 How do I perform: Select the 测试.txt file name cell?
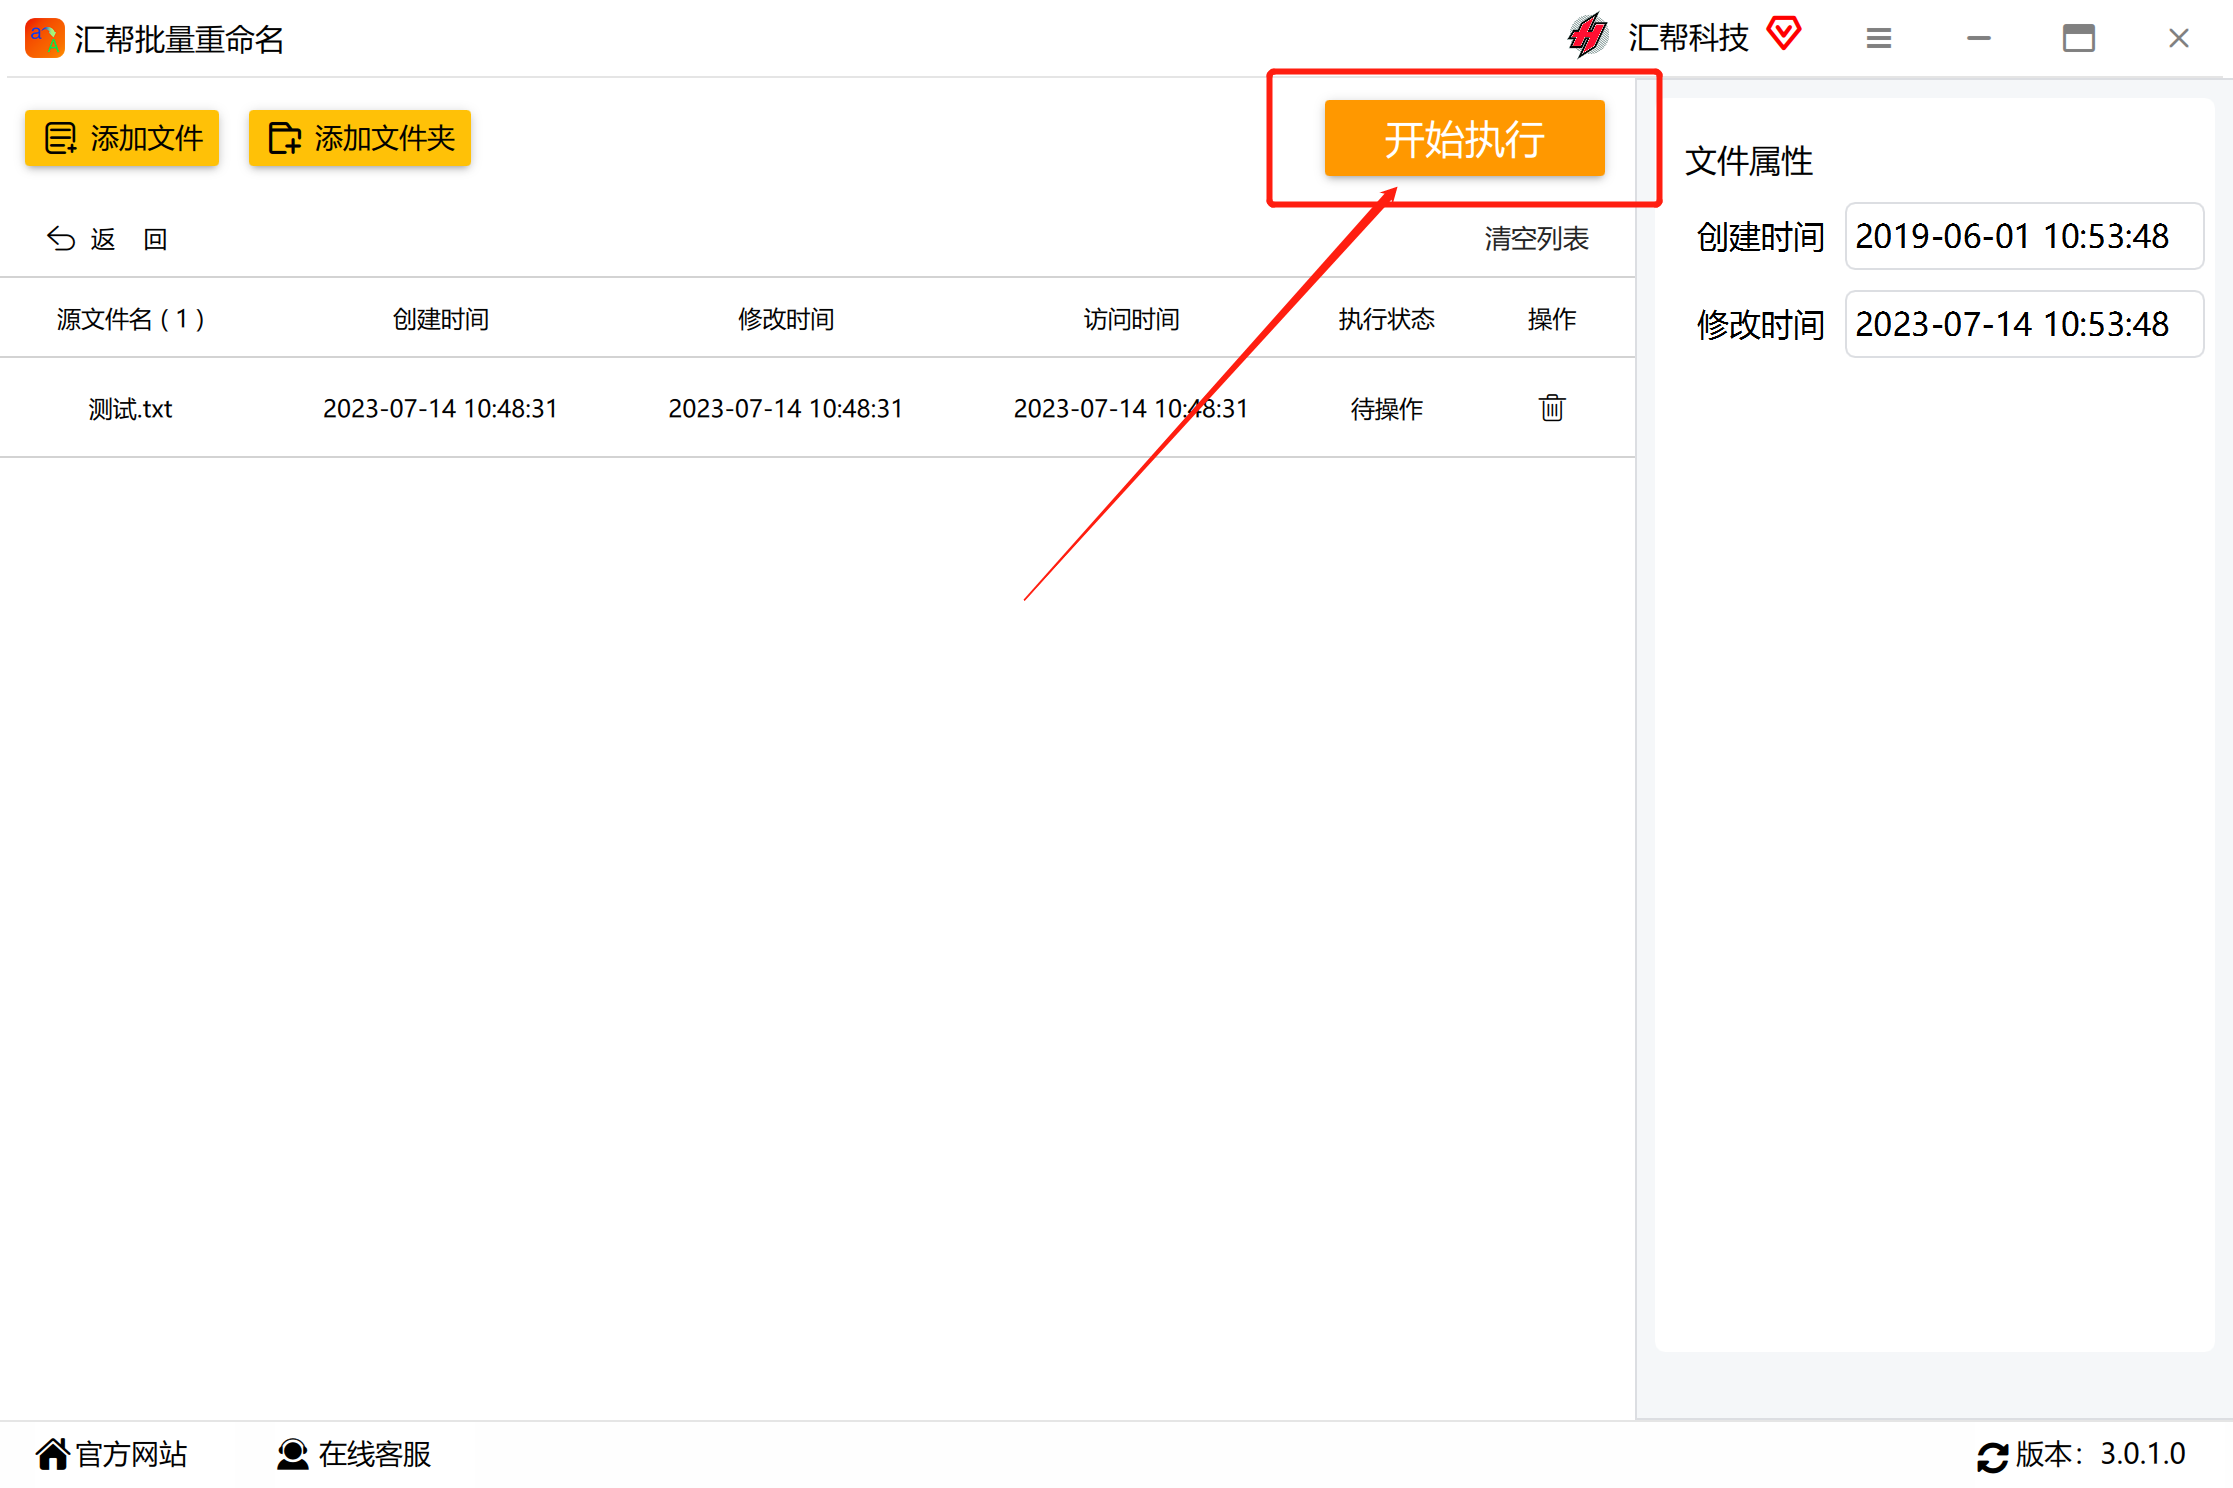(x=130, y=409)
